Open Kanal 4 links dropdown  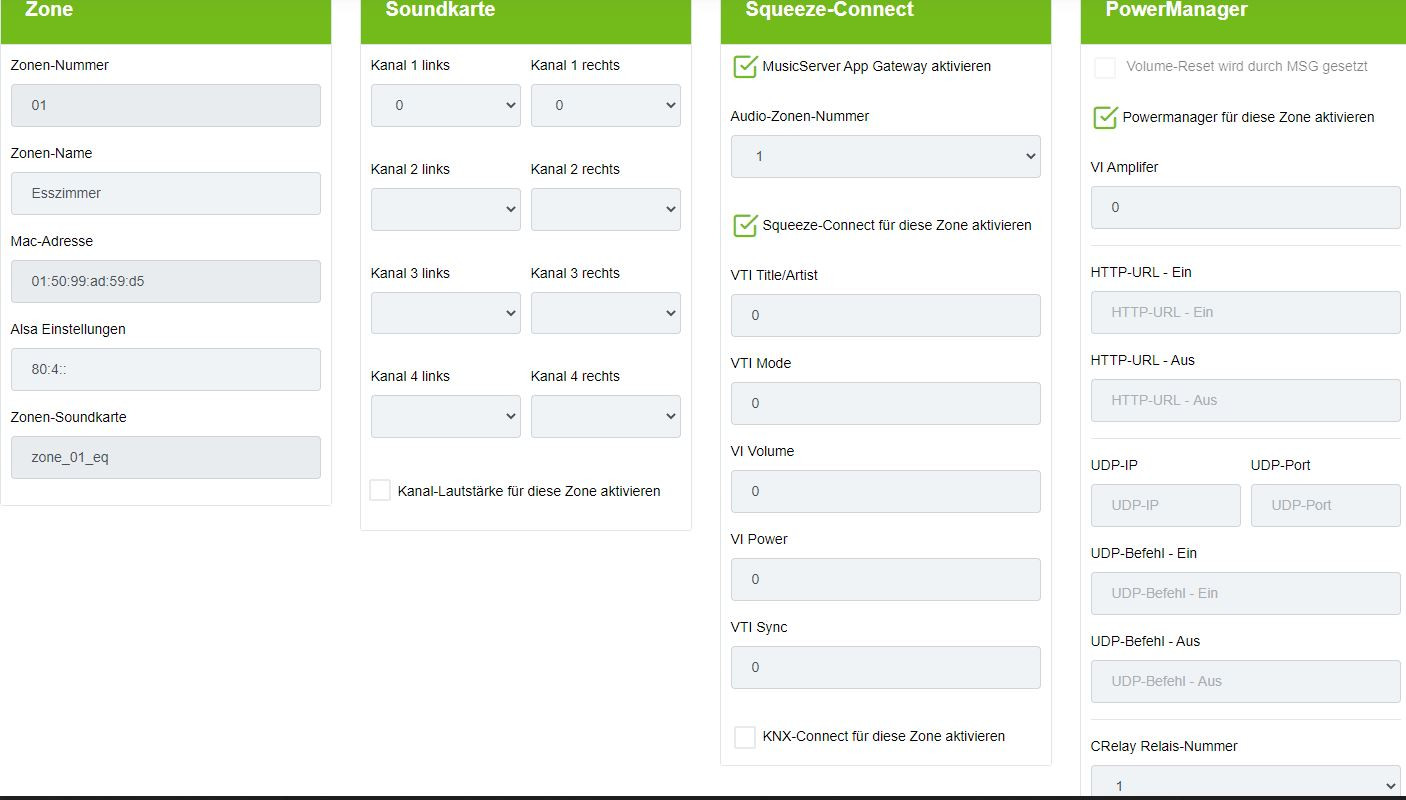tap(445, 416)
